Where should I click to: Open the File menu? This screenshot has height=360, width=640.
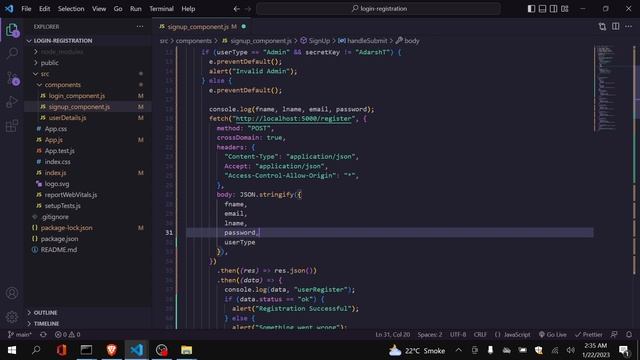click(x=26, y=9)
